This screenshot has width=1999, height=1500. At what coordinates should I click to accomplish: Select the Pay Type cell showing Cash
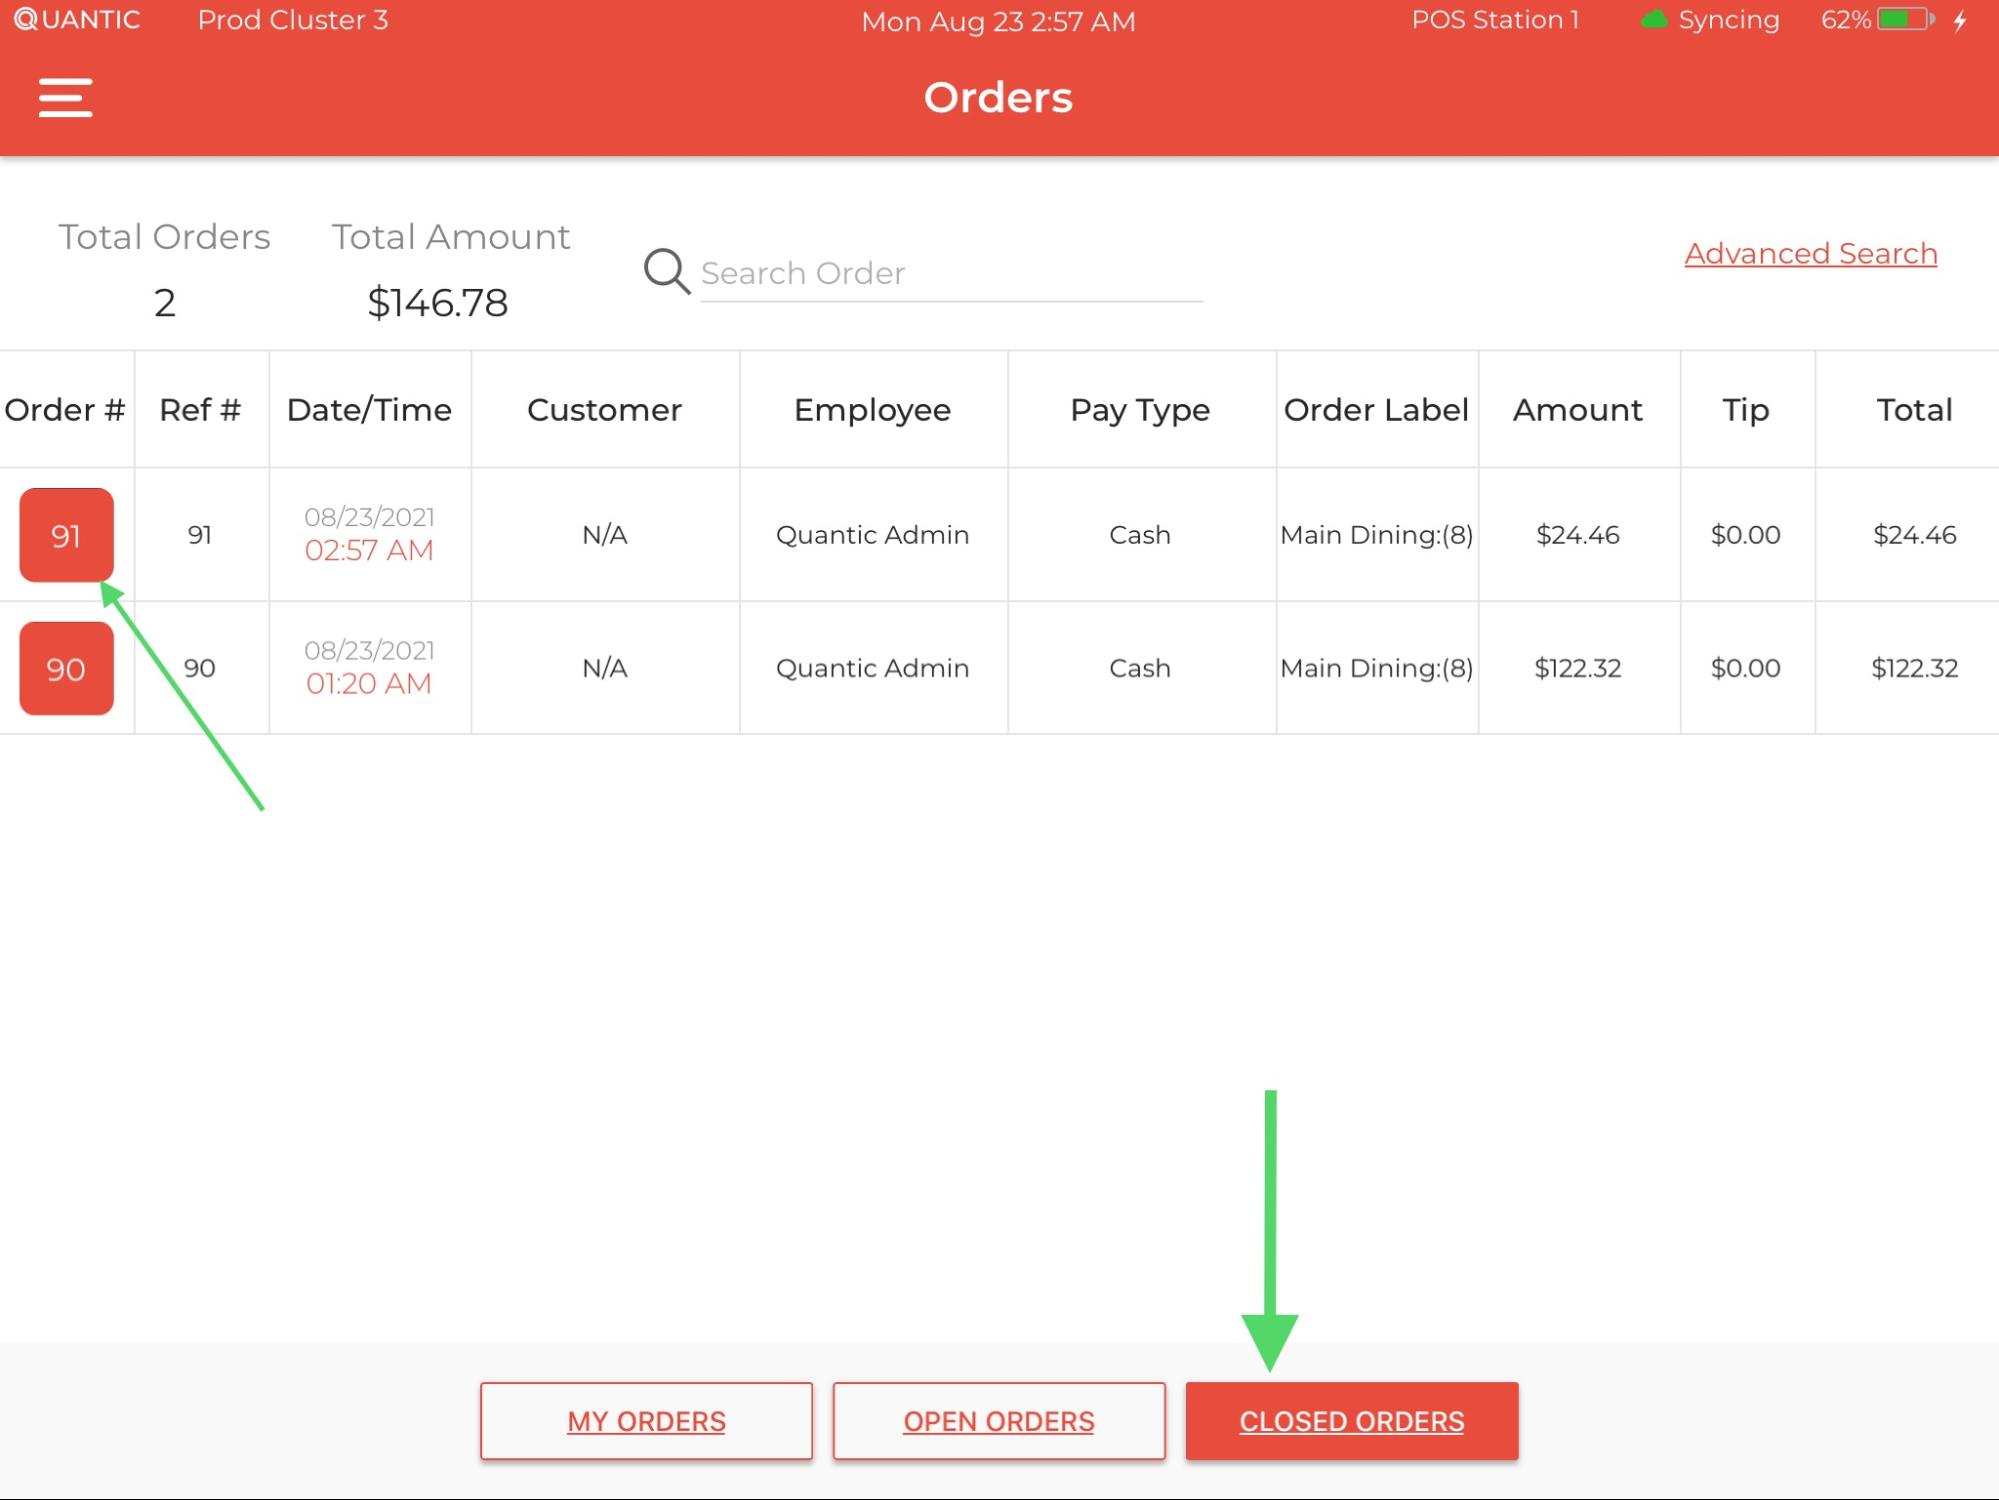(1139, 535)
